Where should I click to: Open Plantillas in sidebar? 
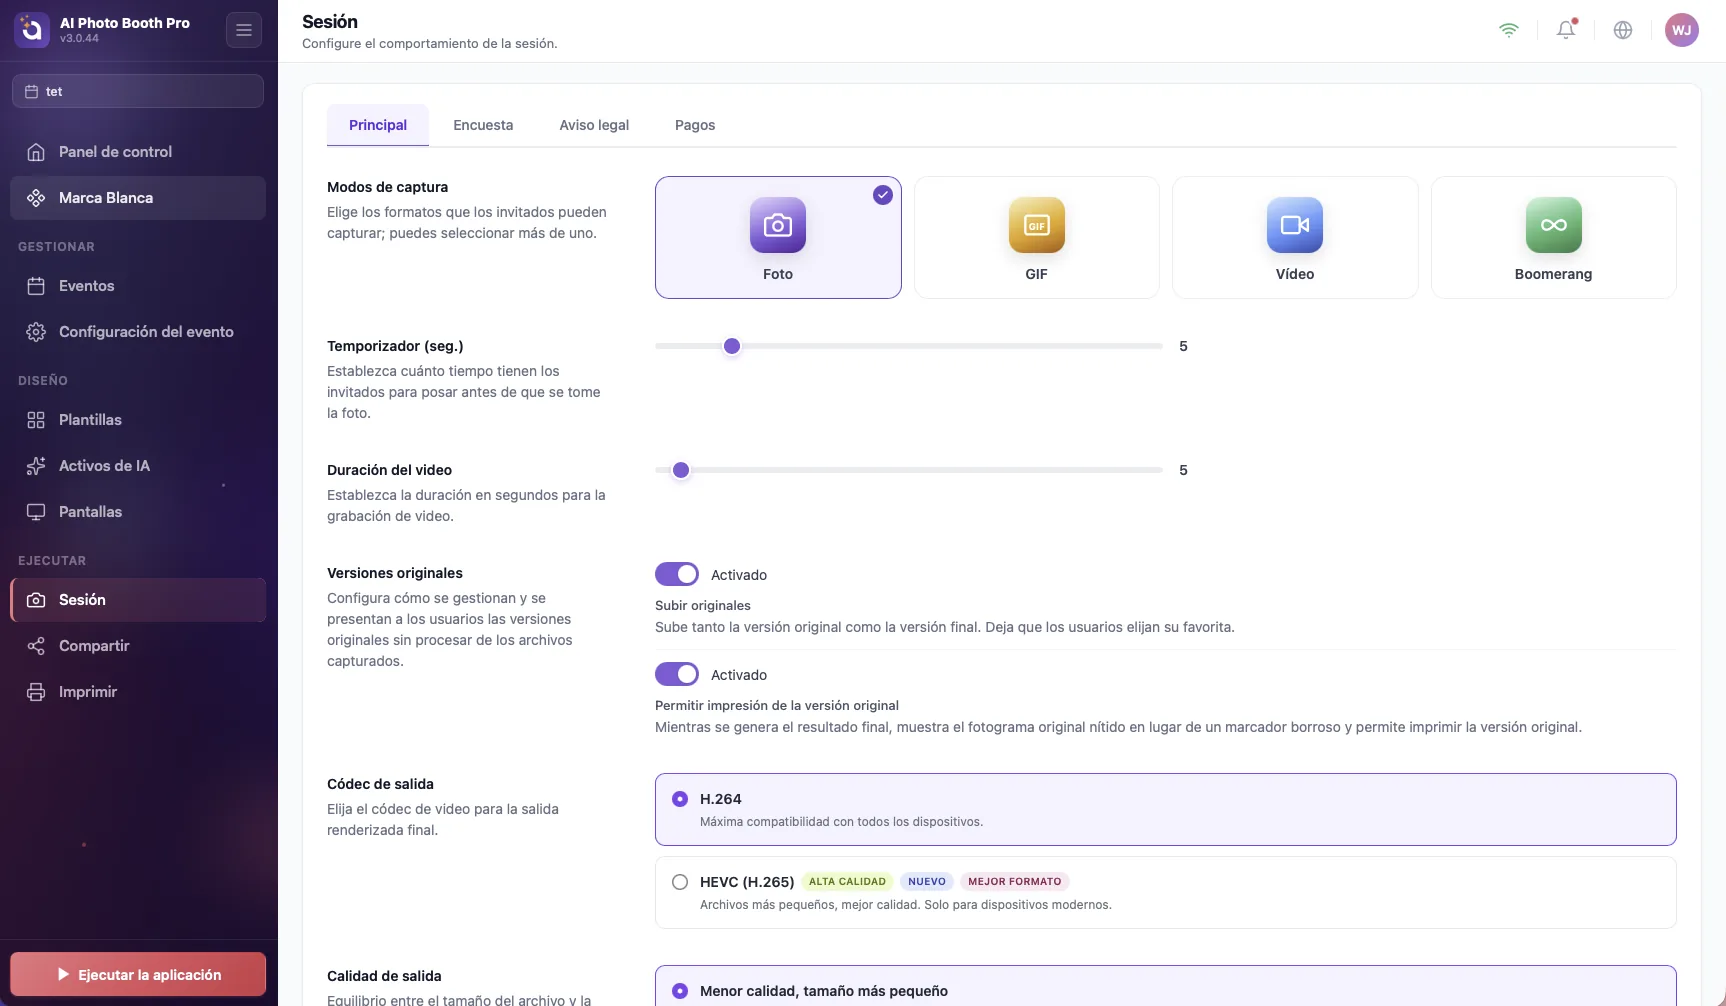coord(138,420)
